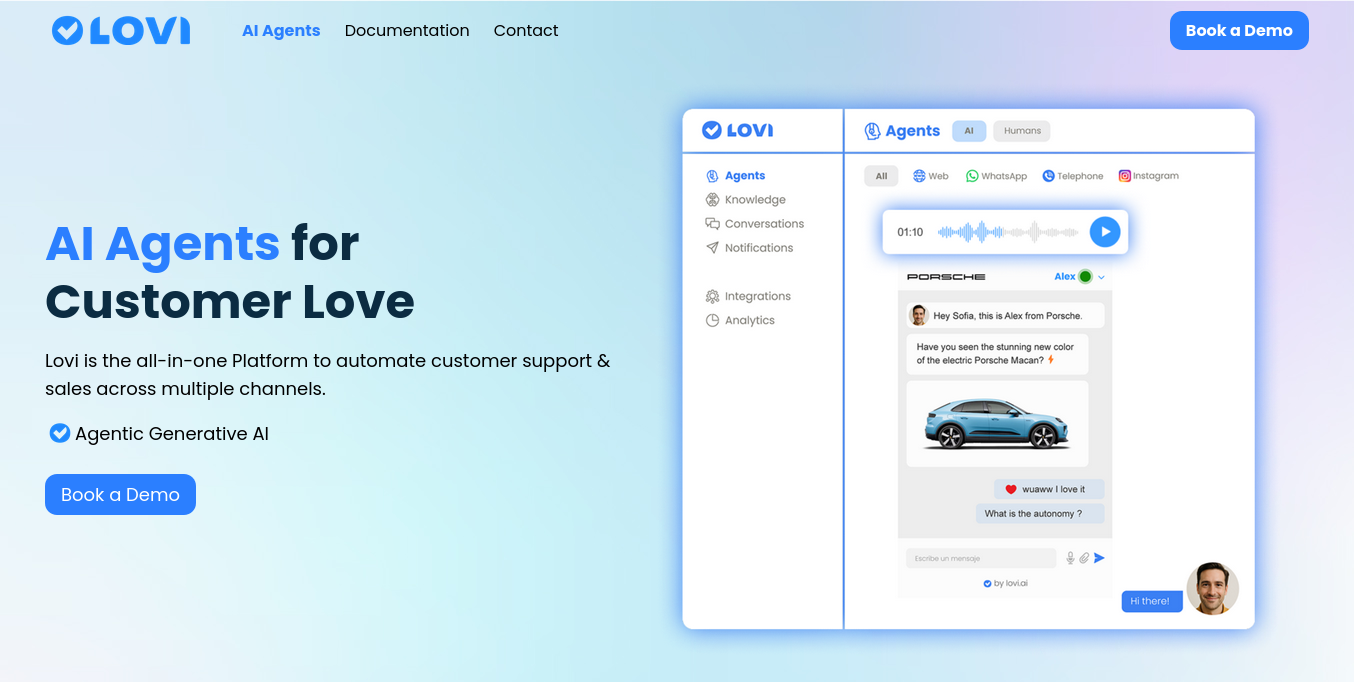The width and height of the screenshot is (1366, 682).
Task: Click the attachment paperclip icon
Action: (1082, 558)
